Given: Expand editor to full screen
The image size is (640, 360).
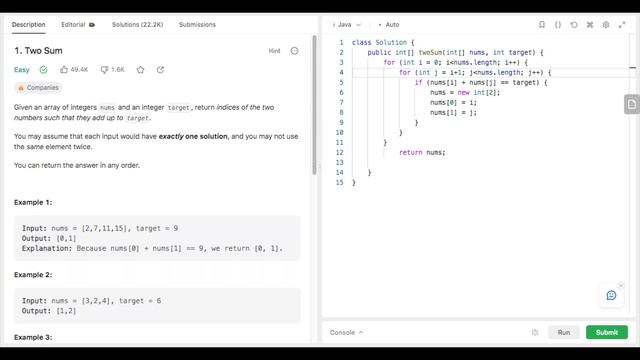Looking at the screenshot, I should pyautogui.click(x=622, y=24).
